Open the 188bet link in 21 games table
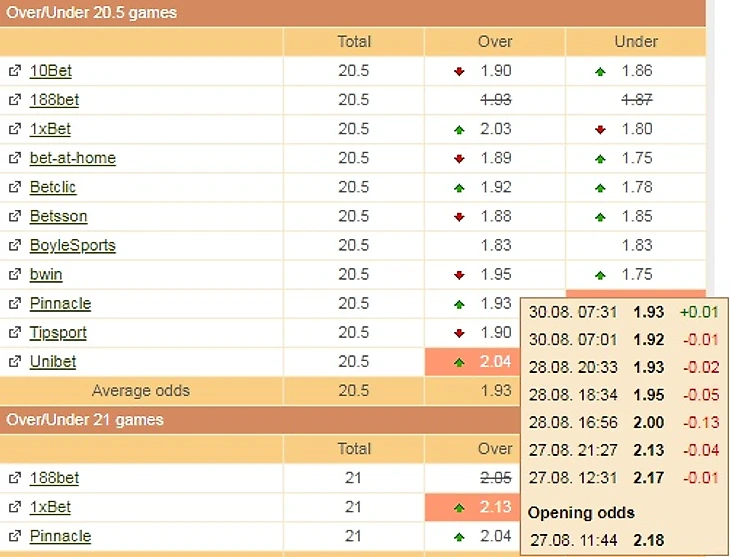Screen dimensions: 730x557 click(x=54, y=478)
